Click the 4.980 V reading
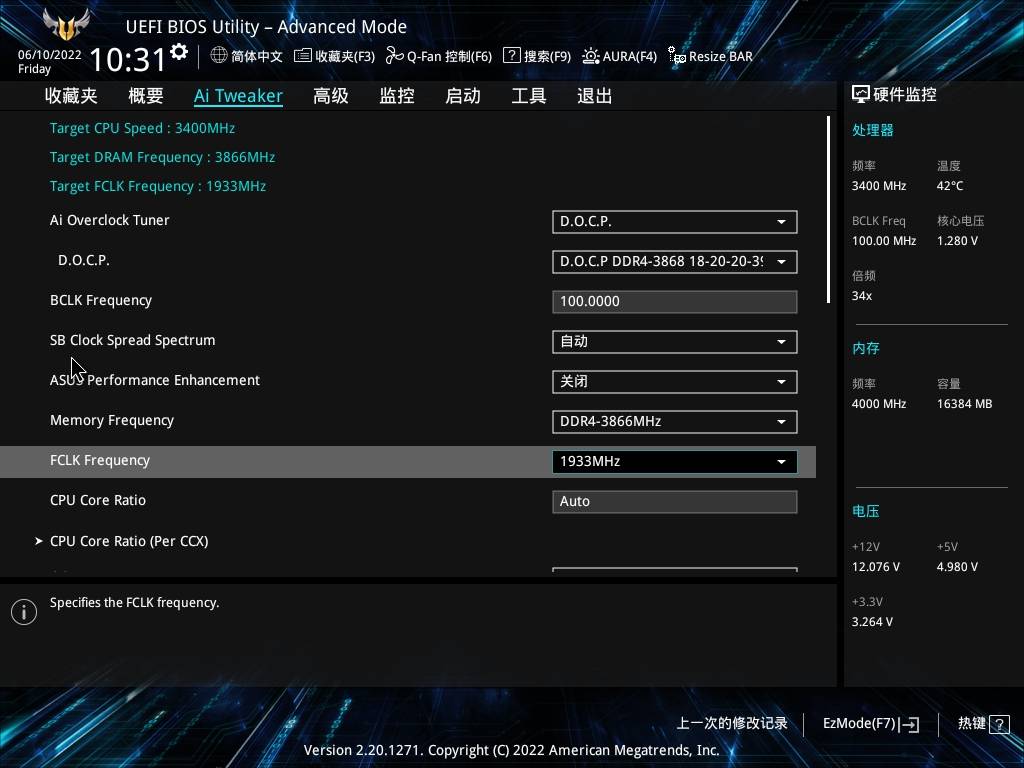The image size is (1024, 768). tap(957, 567)
